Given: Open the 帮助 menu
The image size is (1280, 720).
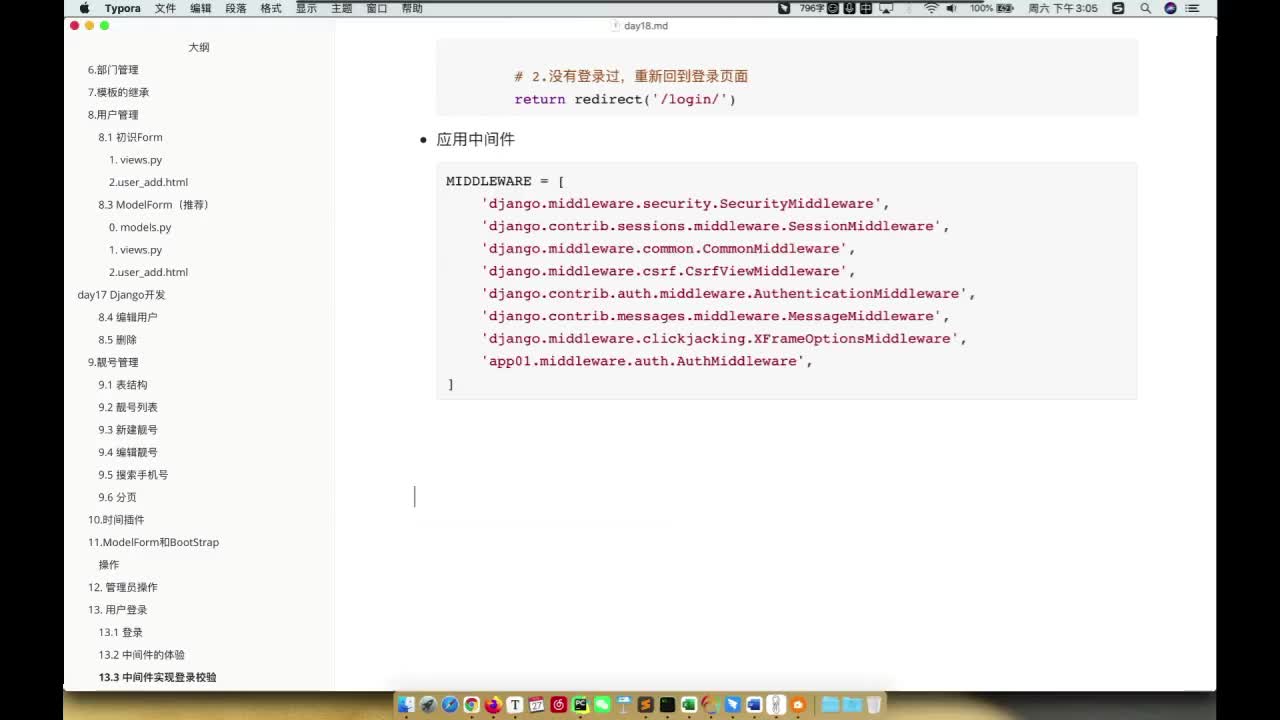Looking at the screenshot, I should (412, 8).
